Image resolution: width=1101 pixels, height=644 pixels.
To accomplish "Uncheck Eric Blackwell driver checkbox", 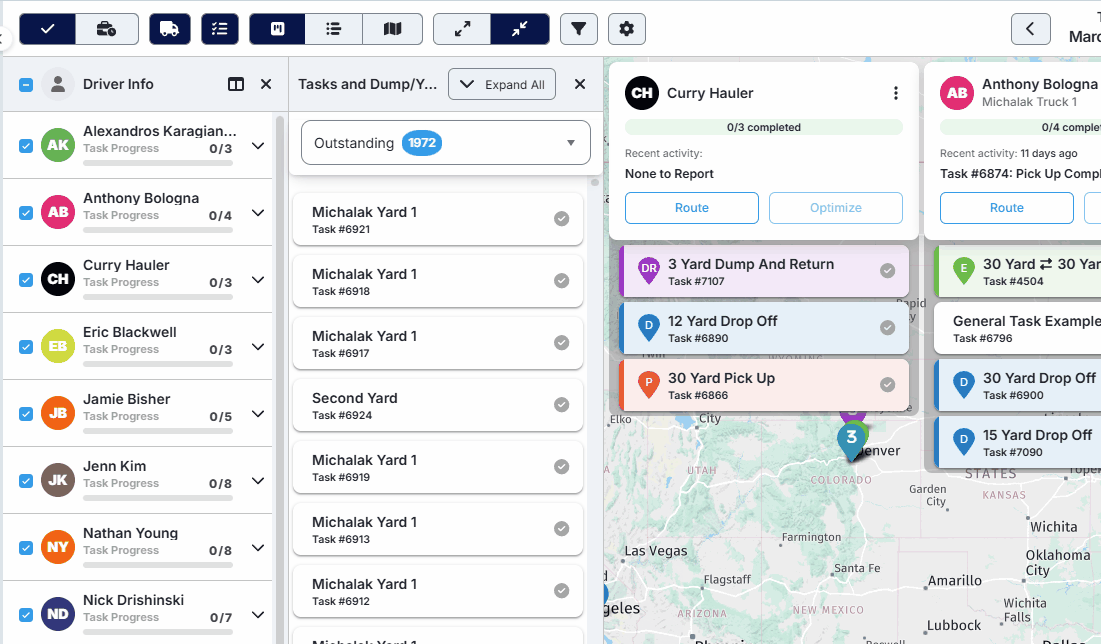I will (x=26, y=347).
